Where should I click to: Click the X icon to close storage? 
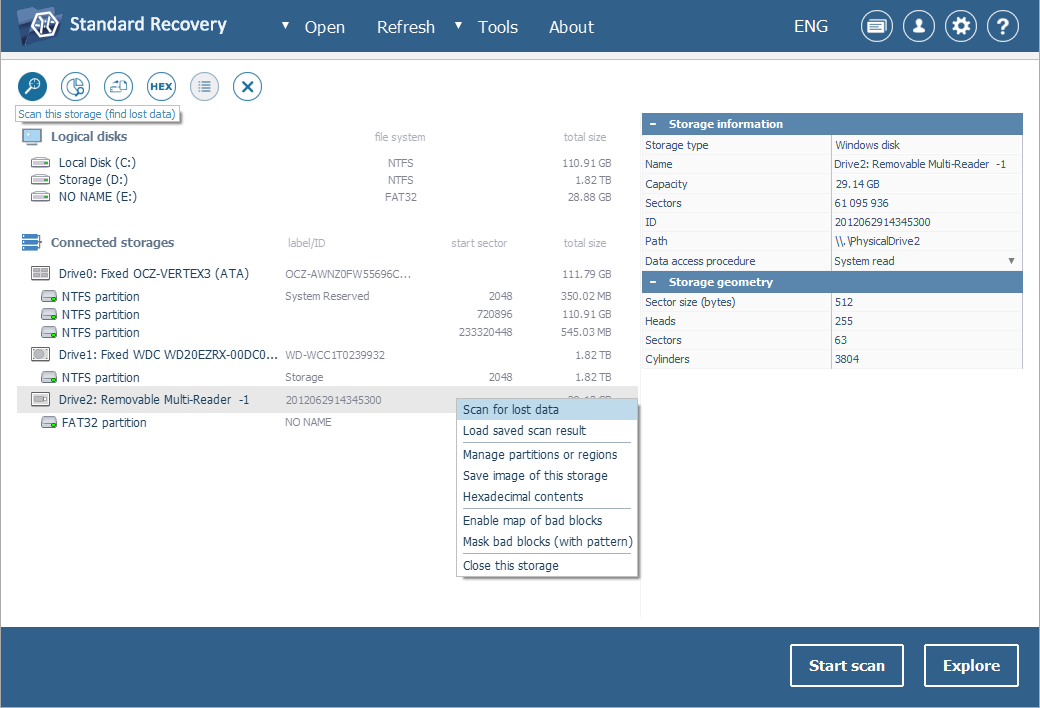point(247,86)
